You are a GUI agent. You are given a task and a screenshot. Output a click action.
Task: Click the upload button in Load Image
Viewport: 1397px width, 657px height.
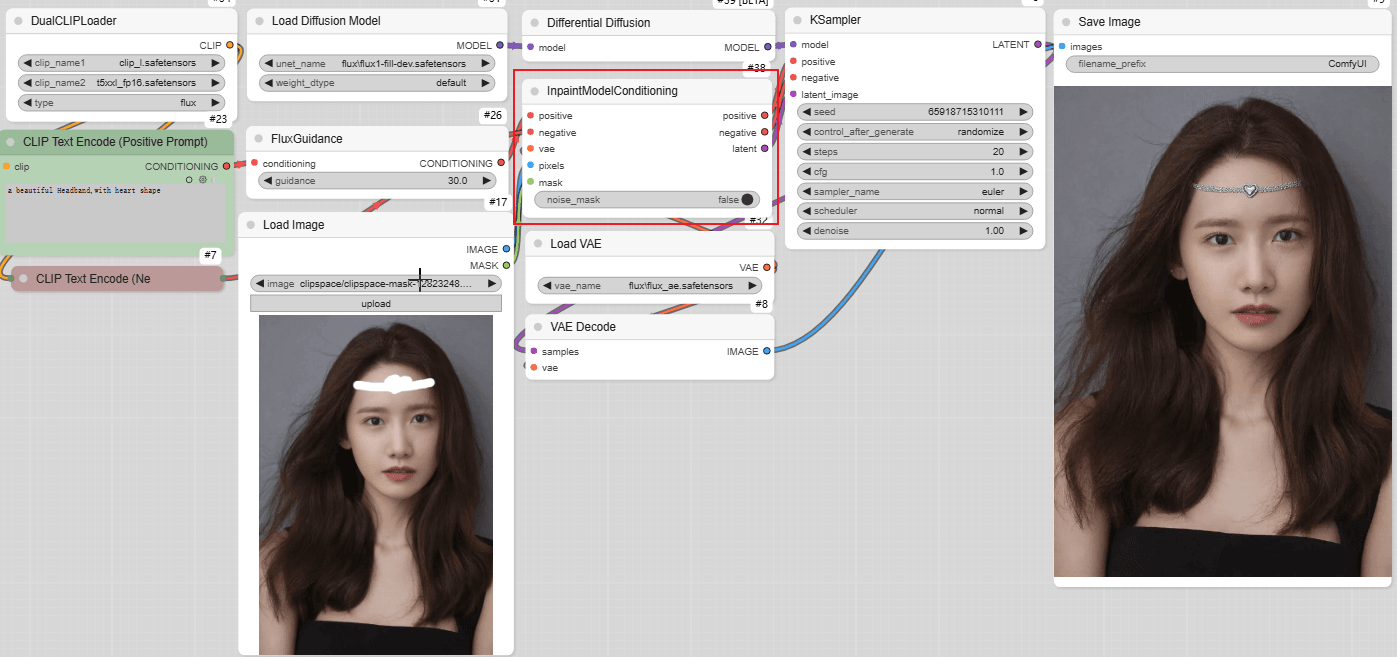376,303
